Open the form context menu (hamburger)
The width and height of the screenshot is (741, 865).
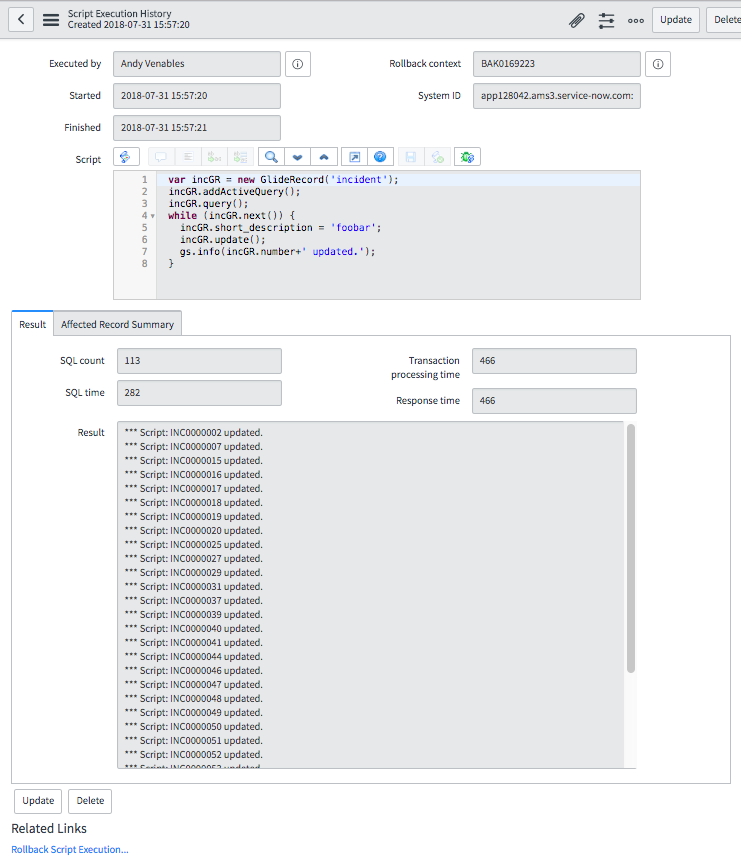pyautogui.click(x=51, y=20)
